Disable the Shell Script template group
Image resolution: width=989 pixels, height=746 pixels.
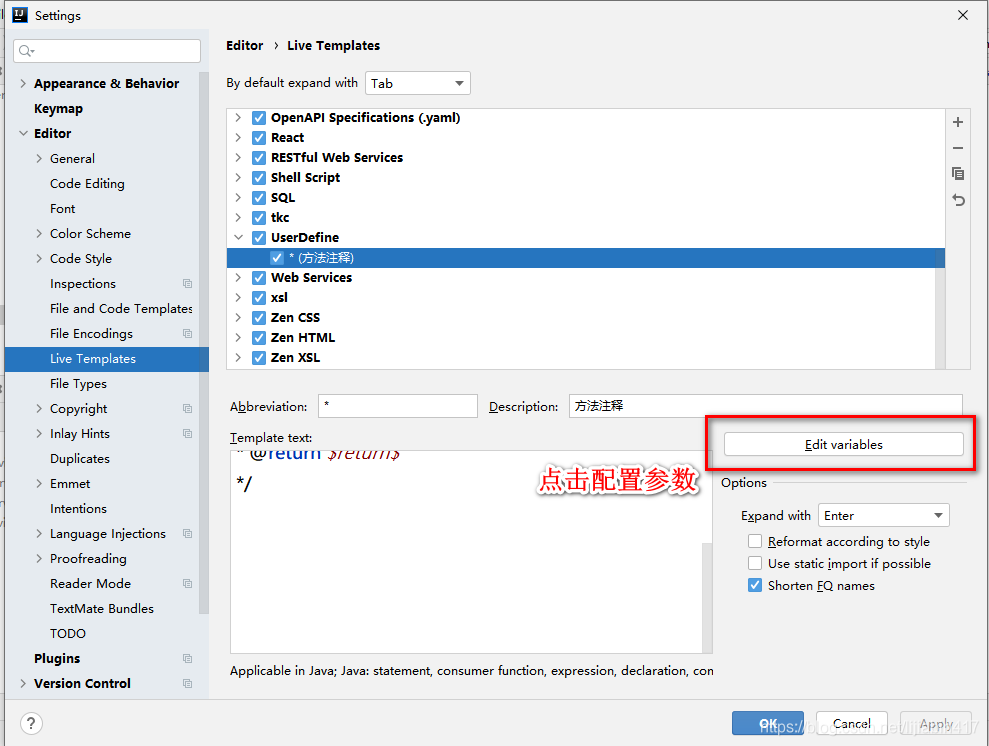(x=259, y=178)
